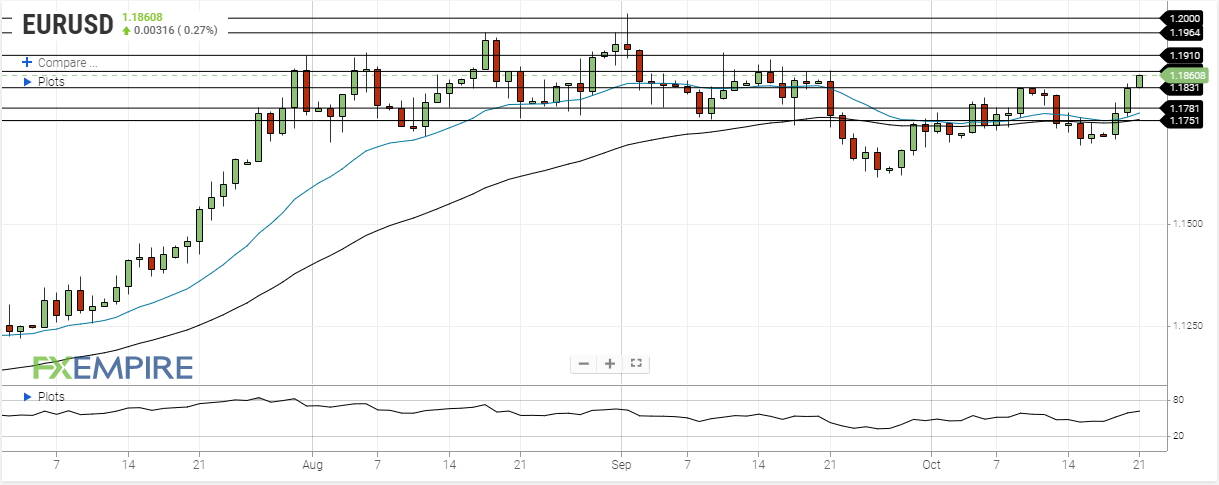The height and width of the screenshot is (485, 1219).
Task: Click the green 1.18608 current price tag
Action: (x=1183, y=74)
